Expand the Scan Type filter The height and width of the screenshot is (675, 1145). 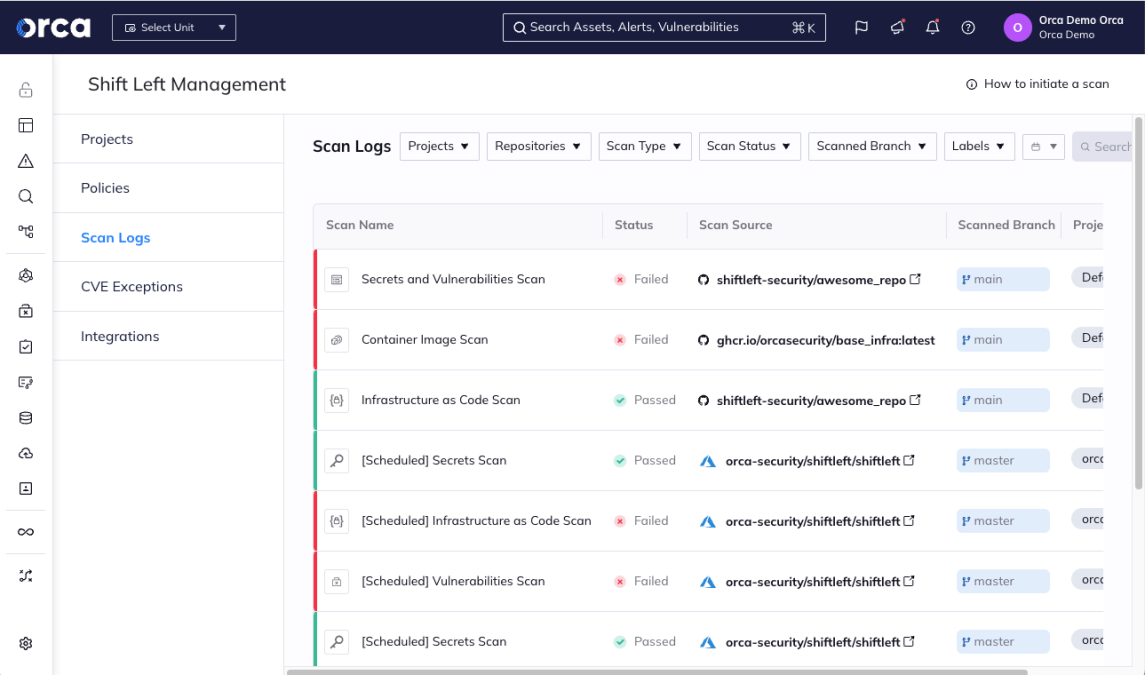tap(644, 146)
